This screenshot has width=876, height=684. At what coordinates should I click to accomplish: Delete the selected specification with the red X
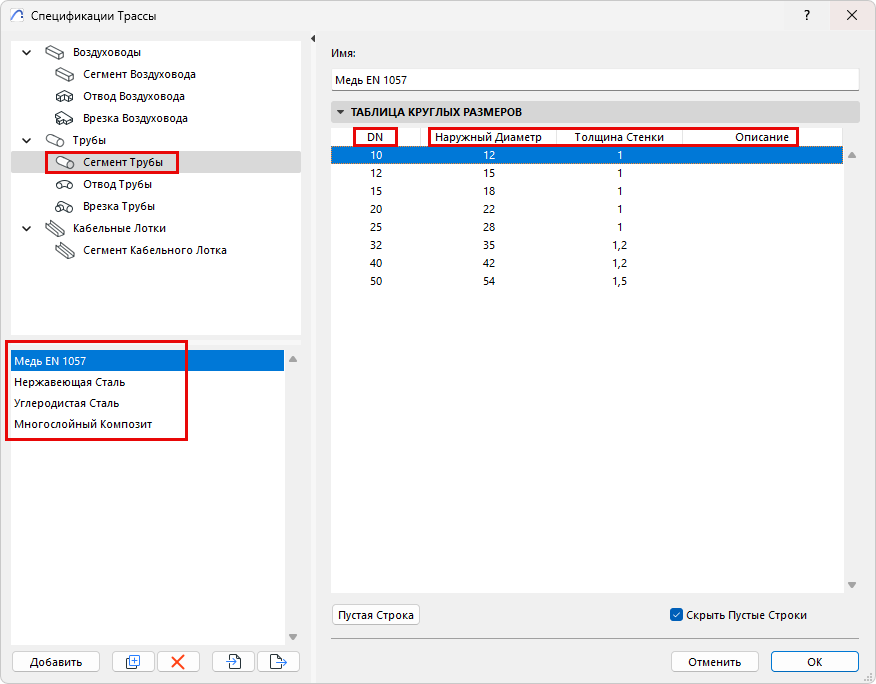(178, 662)
